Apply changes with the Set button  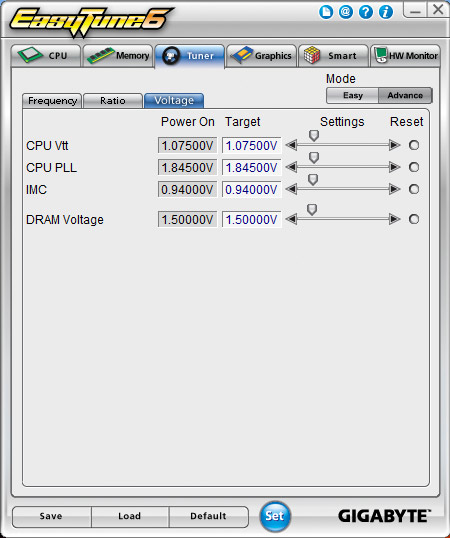(x=275, y=516)
